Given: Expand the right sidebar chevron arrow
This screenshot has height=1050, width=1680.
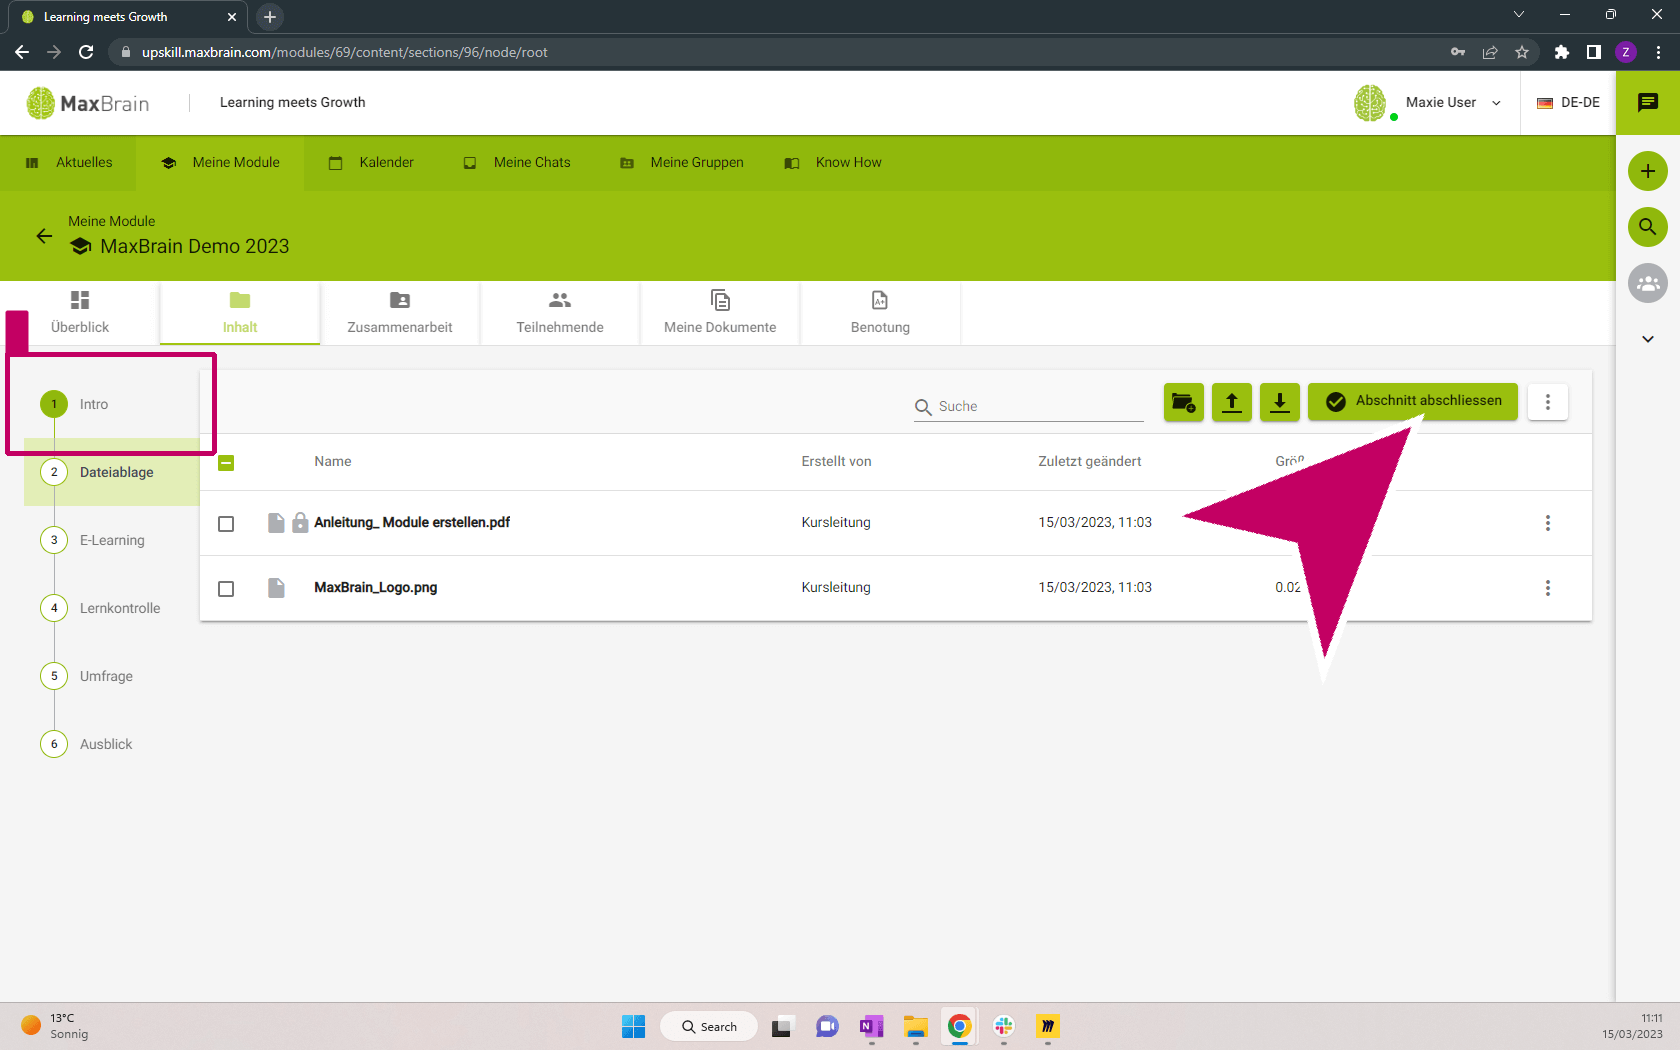Looking at the screenshot, I should click(1648, 339).
